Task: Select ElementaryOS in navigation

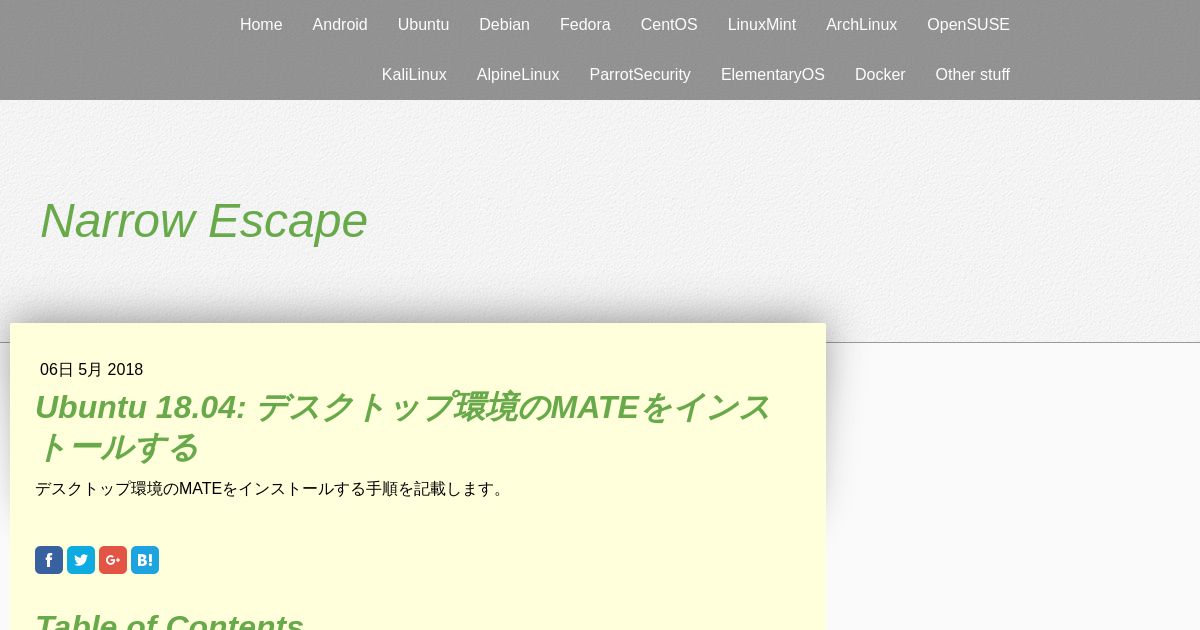Action: tap(773, 75)
